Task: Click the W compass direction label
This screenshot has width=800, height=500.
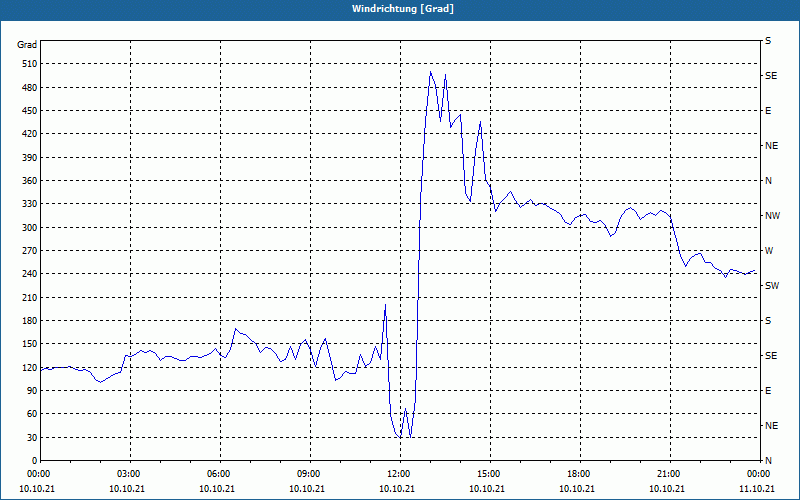Action: [769, 251]
